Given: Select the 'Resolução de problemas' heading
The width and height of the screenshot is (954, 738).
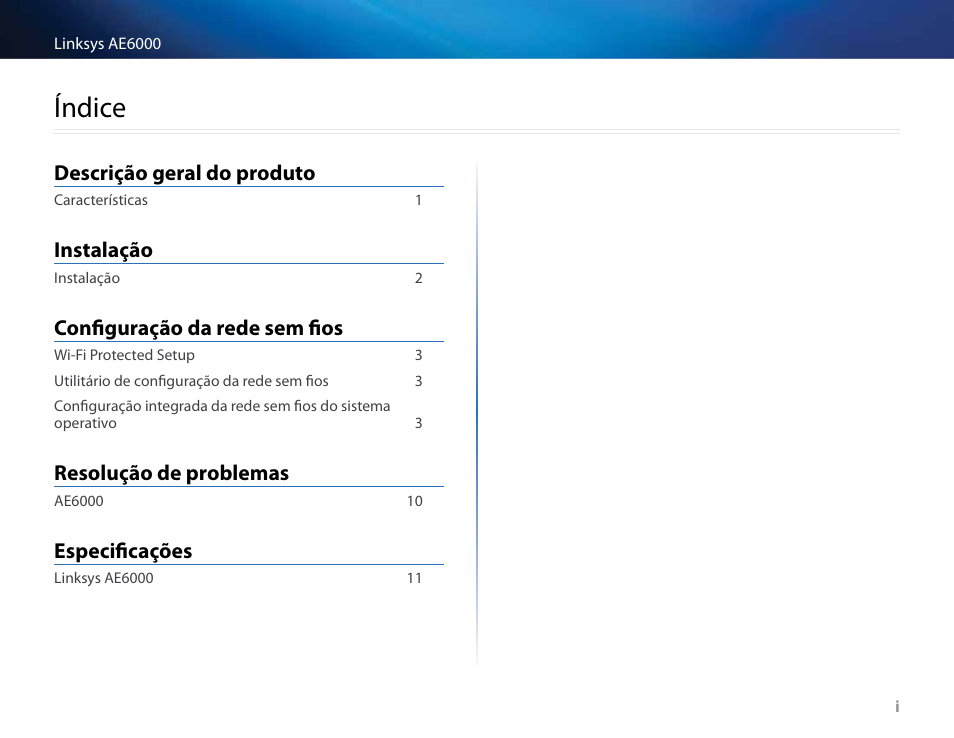Looking at the screenshot, I should coord(172,473).
